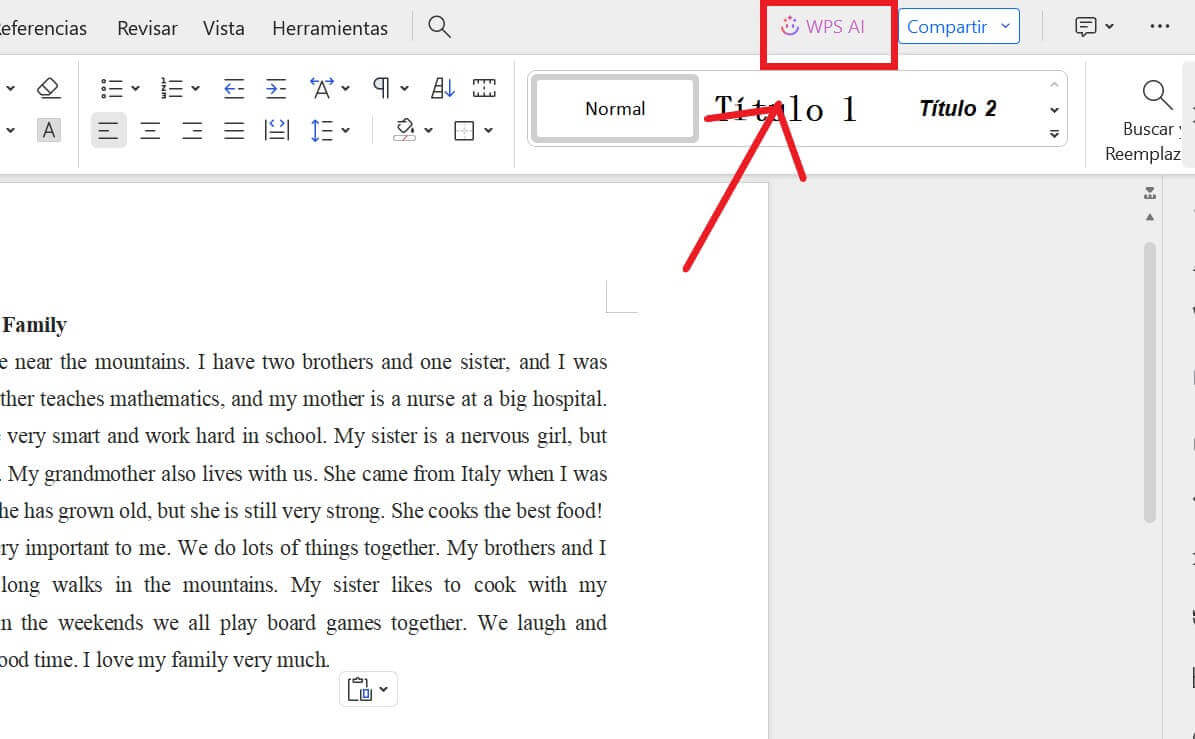Toggle align left paragraph alignment

coord(108,131)
